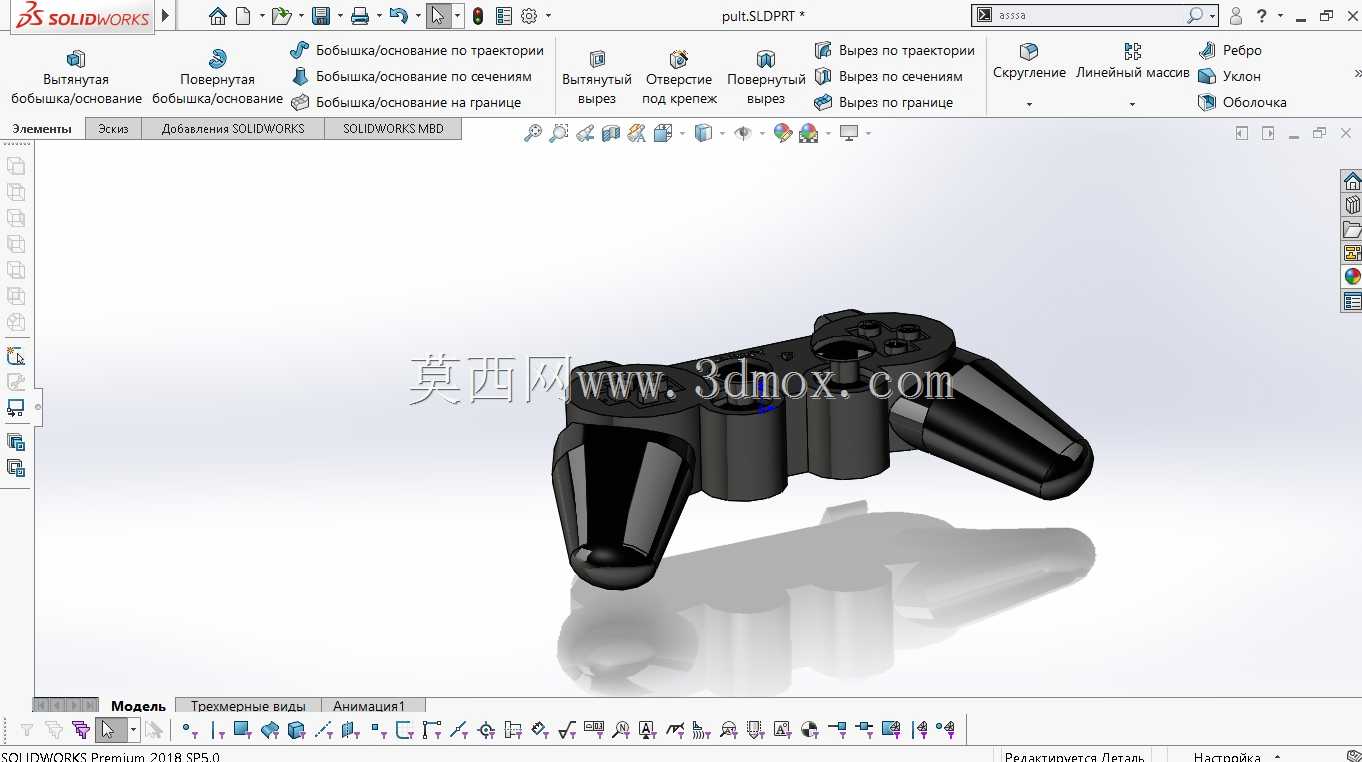Screen dimensions: 1362x762
Task: Print using the printer icon
Action: (x=360, y=16)
